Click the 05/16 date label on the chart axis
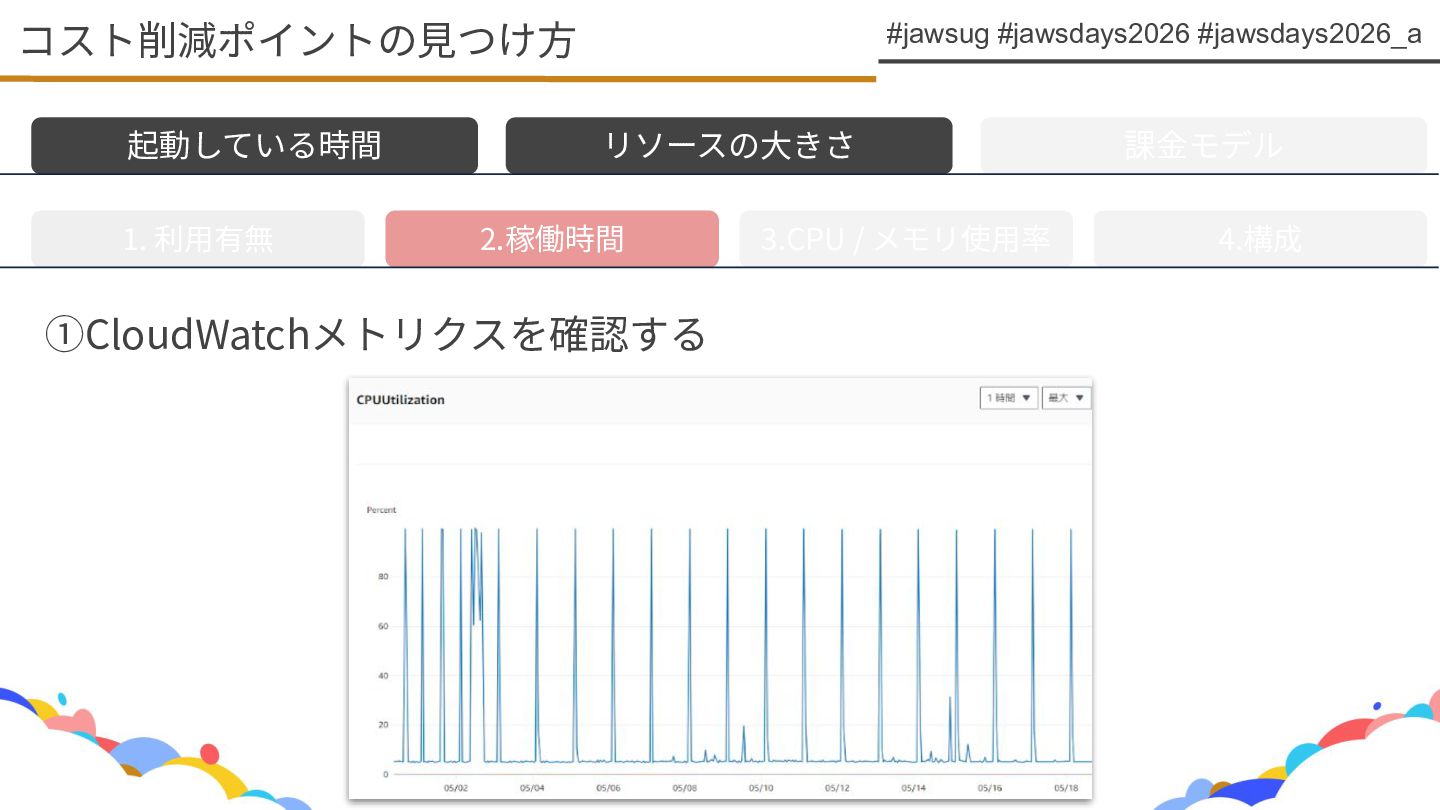The image size is (1440, 810). click(989, 788)
